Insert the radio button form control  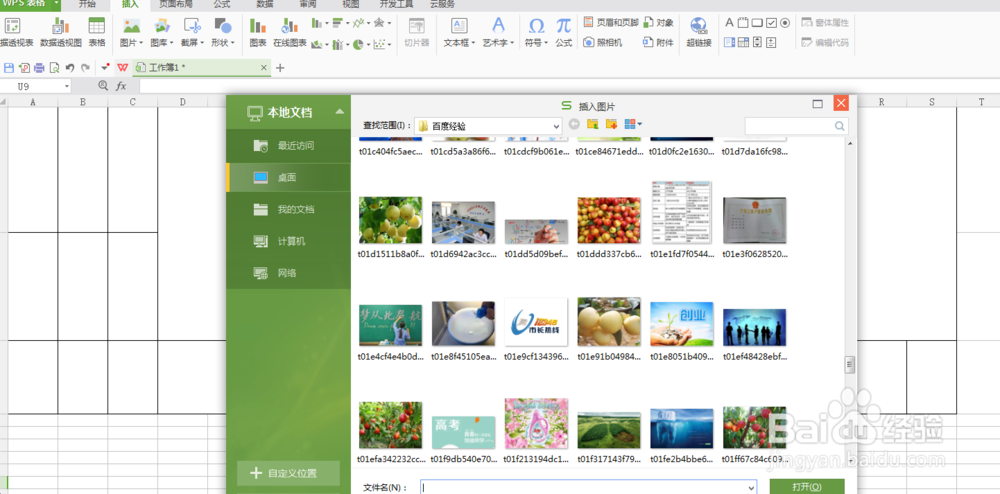point(785,23)
